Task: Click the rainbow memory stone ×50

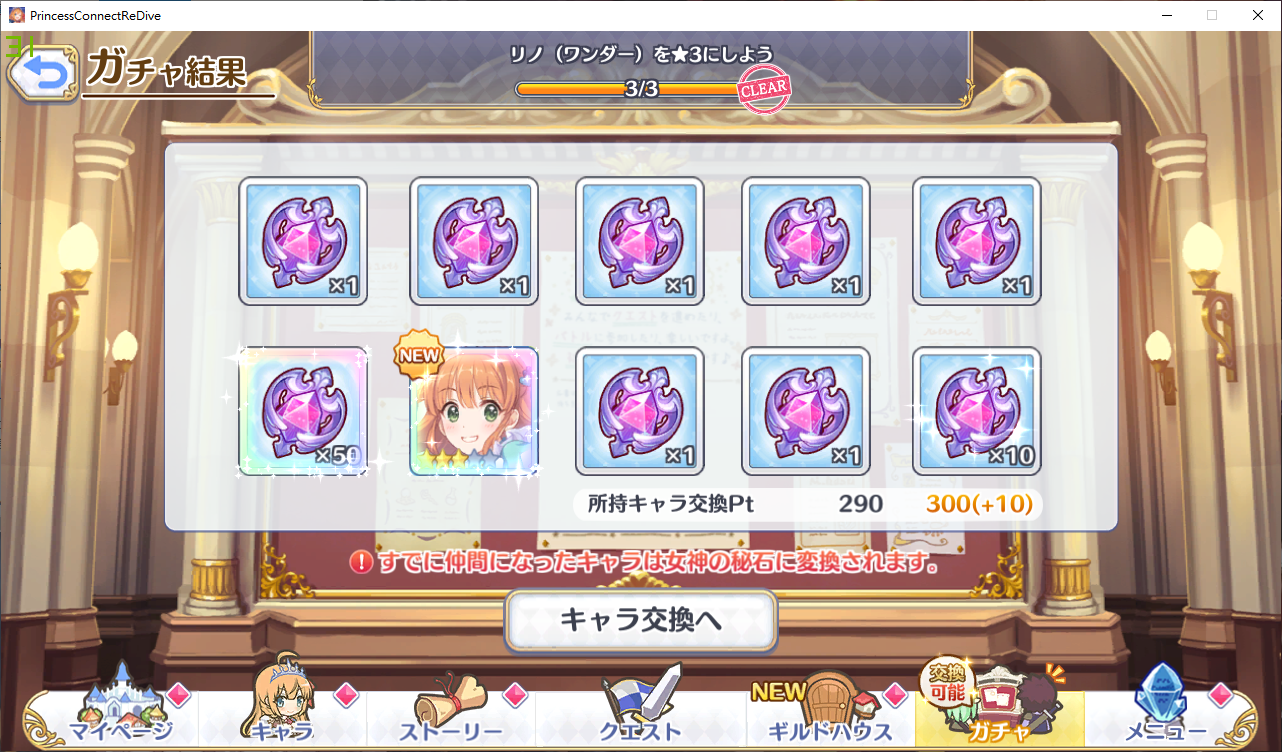Action: click(x=303, y=411)
